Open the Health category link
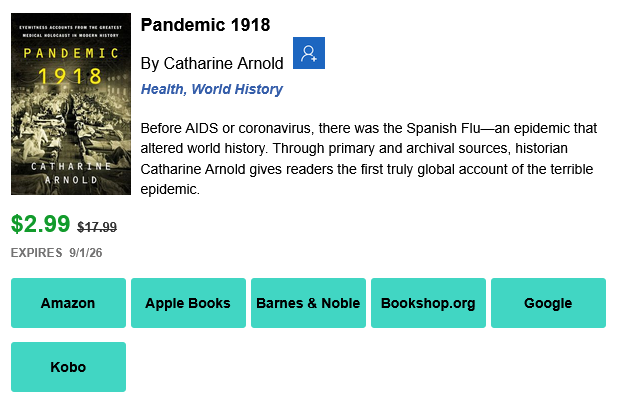This screenshot has width=619, height=401. pos(163,89)
